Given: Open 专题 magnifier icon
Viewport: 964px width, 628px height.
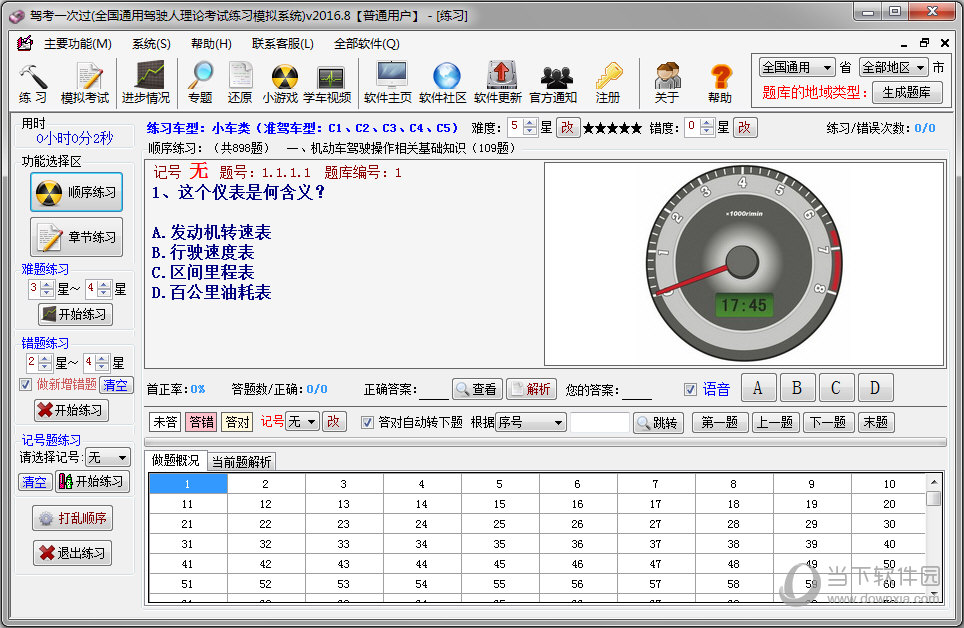Looking at the screenshot, I should pos(200,83).
